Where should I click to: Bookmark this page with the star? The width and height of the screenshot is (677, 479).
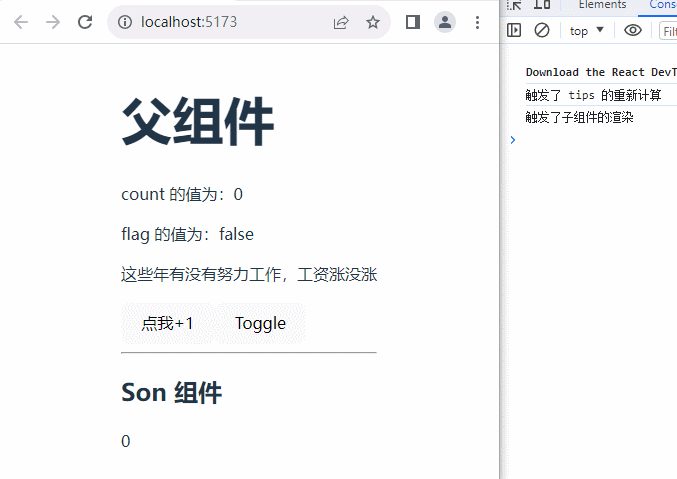tap(373, 22)
